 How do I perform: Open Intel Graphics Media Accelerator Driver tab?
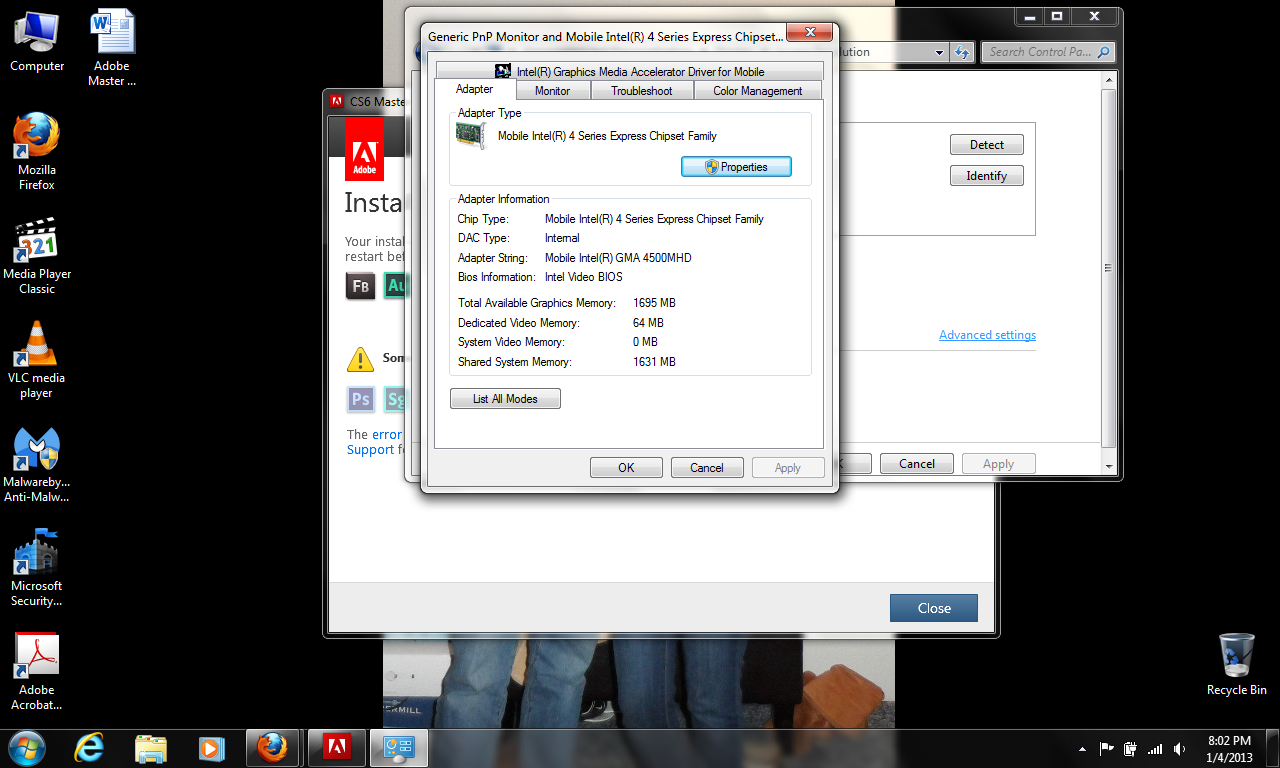click(x=630, y=71)
